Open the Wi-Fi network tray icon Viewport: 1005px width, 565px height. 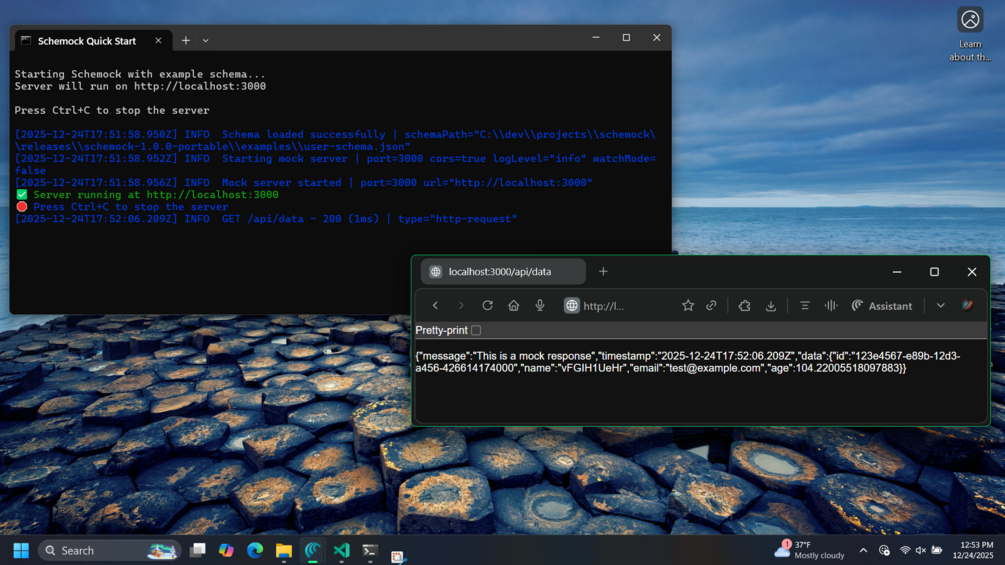coord(905,550)
